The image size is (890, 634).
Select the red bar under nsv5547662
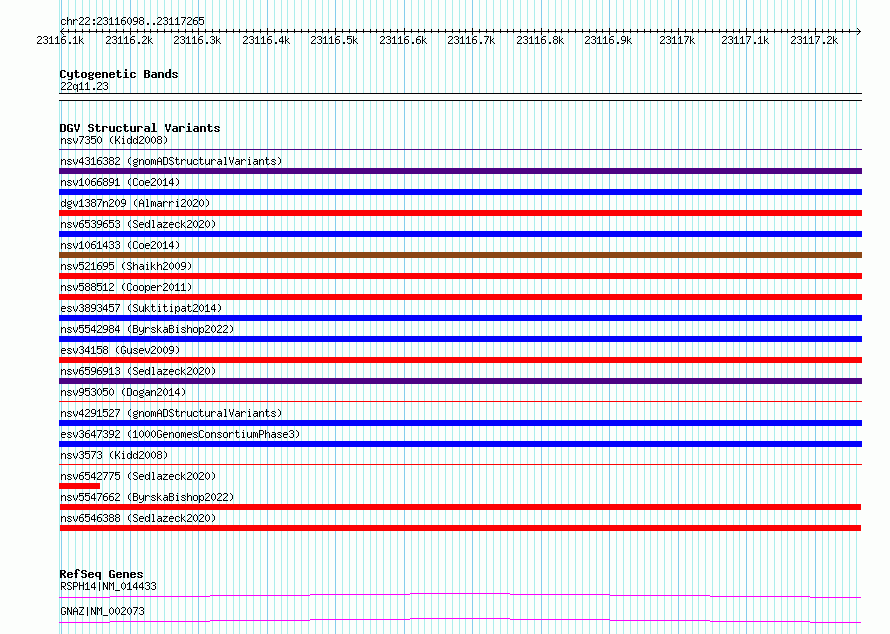pos(460,507)
